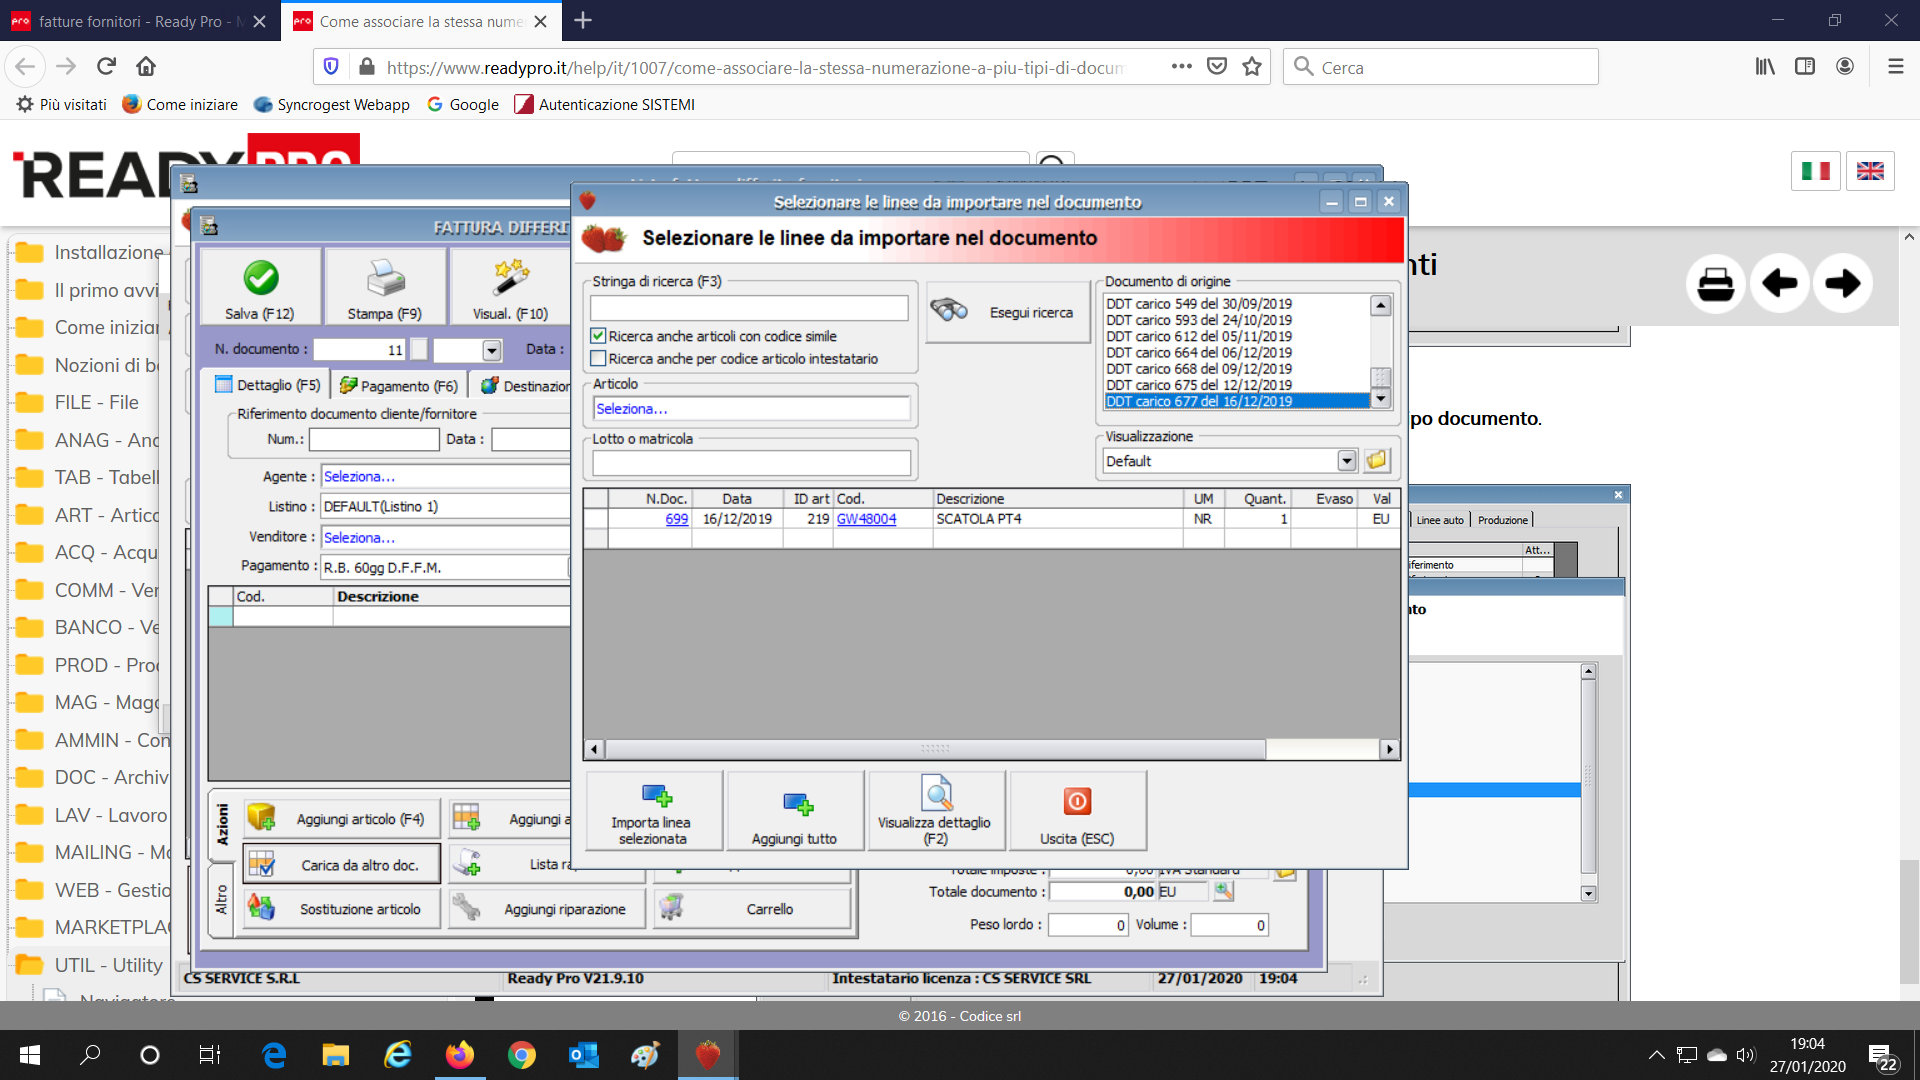Open Syncrogest Webapp bookmark
Screen dimensions: 1920x1080
click(x=332, y=104)
